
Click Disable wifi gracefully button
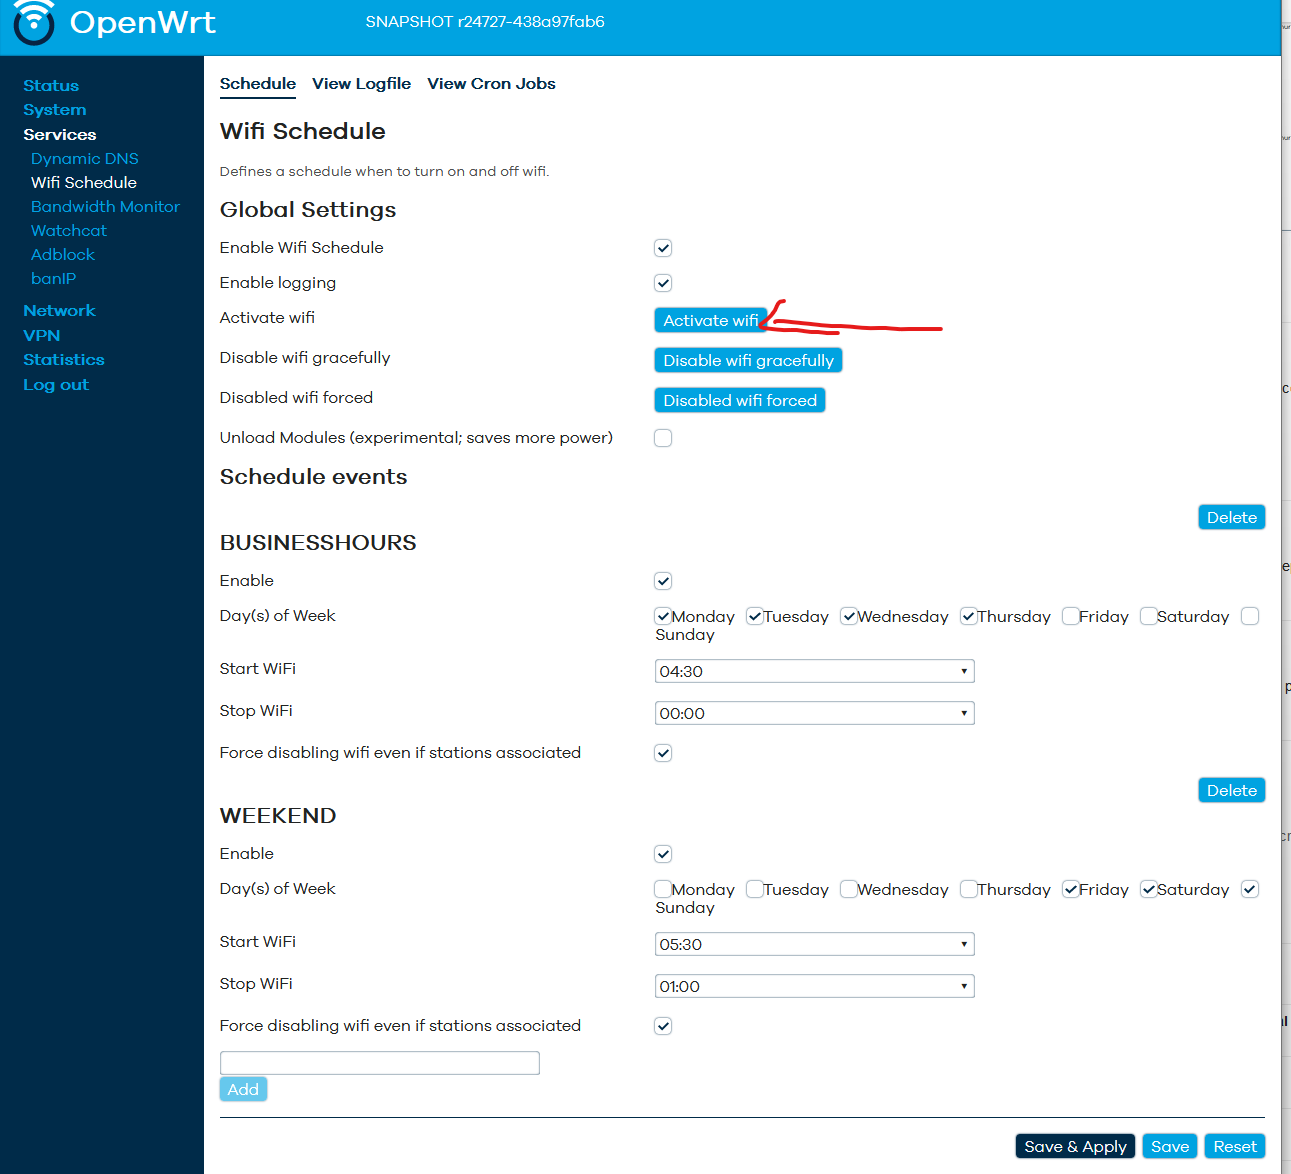point(748,360)
